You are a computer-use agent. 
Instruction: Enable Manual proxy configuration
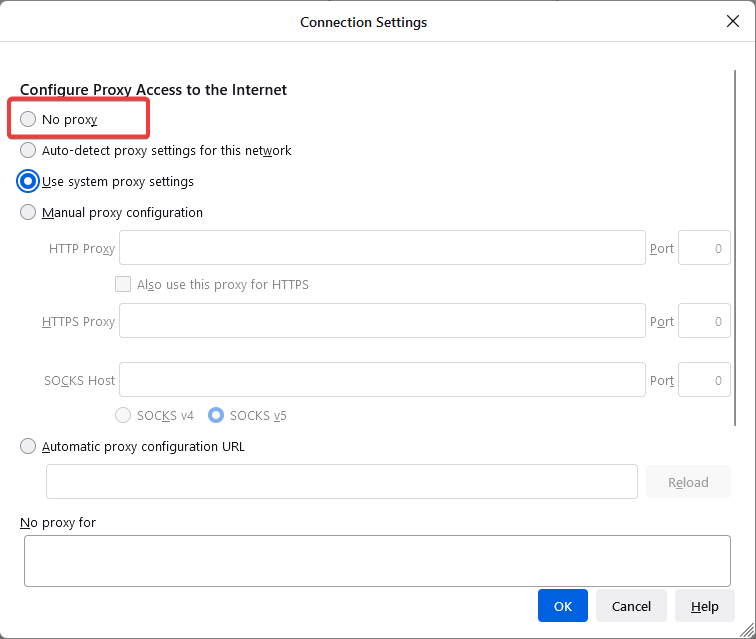point(28,213)
